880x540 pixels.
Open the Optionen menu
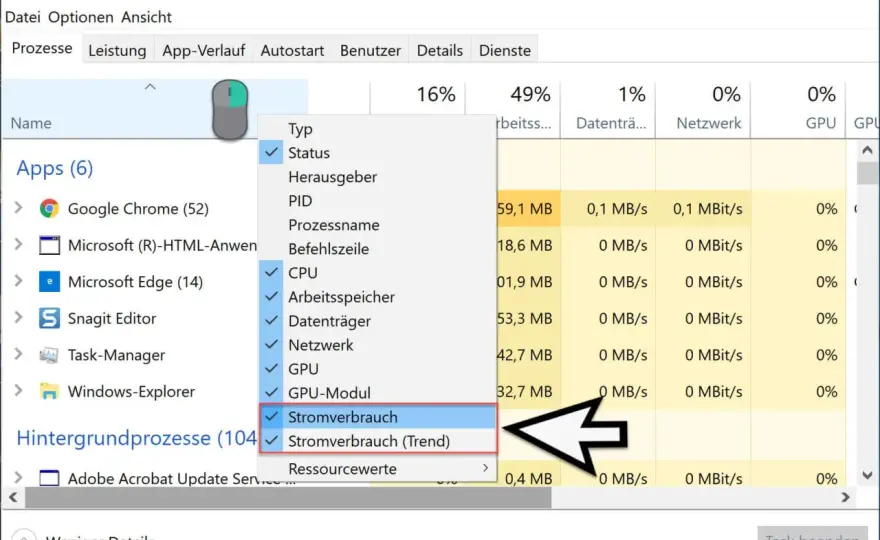tap(81, 17)
